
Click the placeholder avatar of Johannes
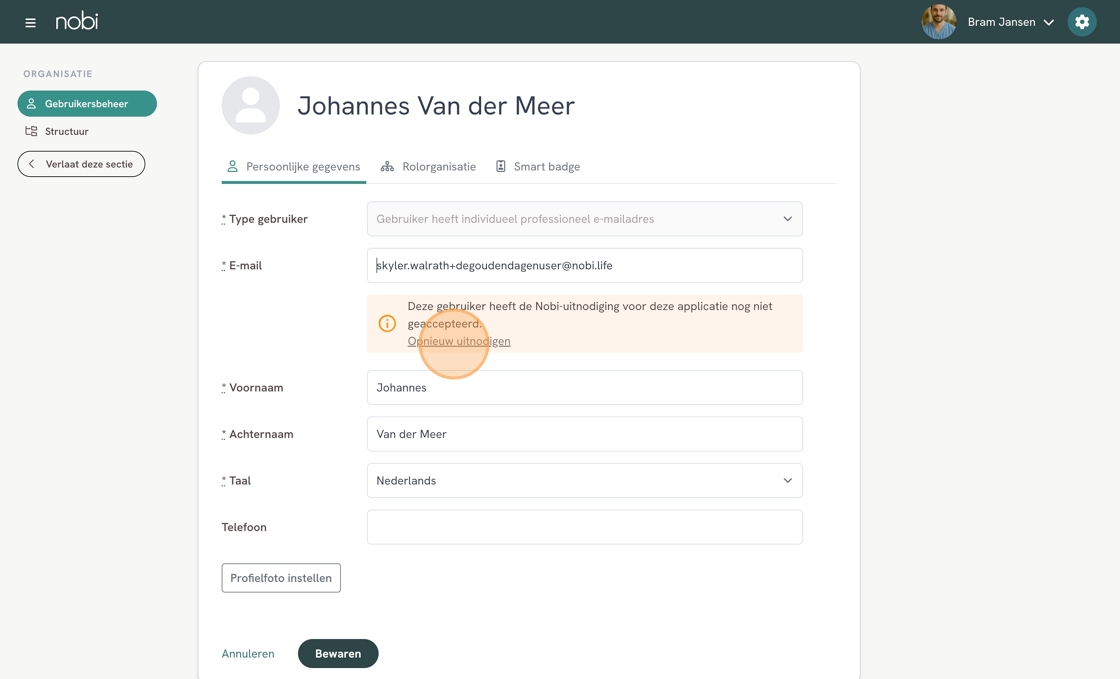[x=250, y=105]
